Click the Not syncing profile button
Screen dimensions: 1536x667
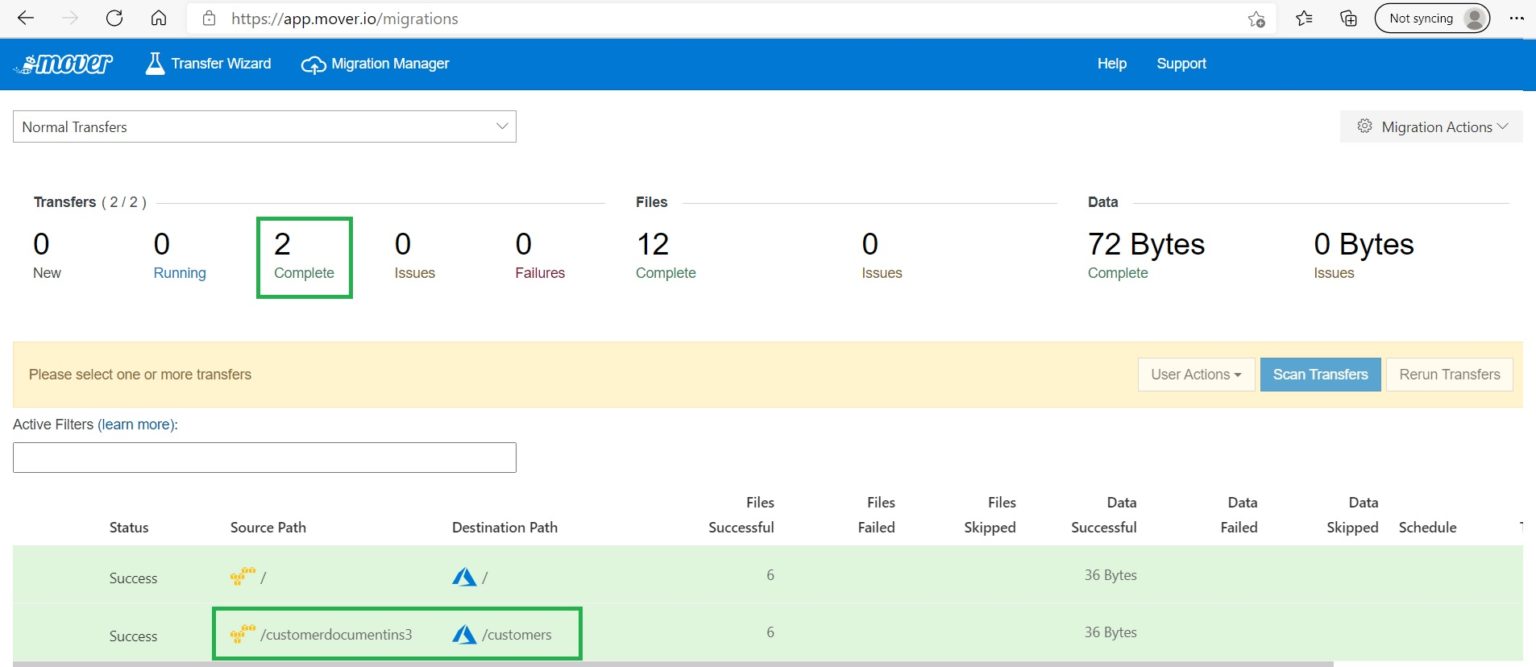pyautogui.click(x=1432, y=18)
